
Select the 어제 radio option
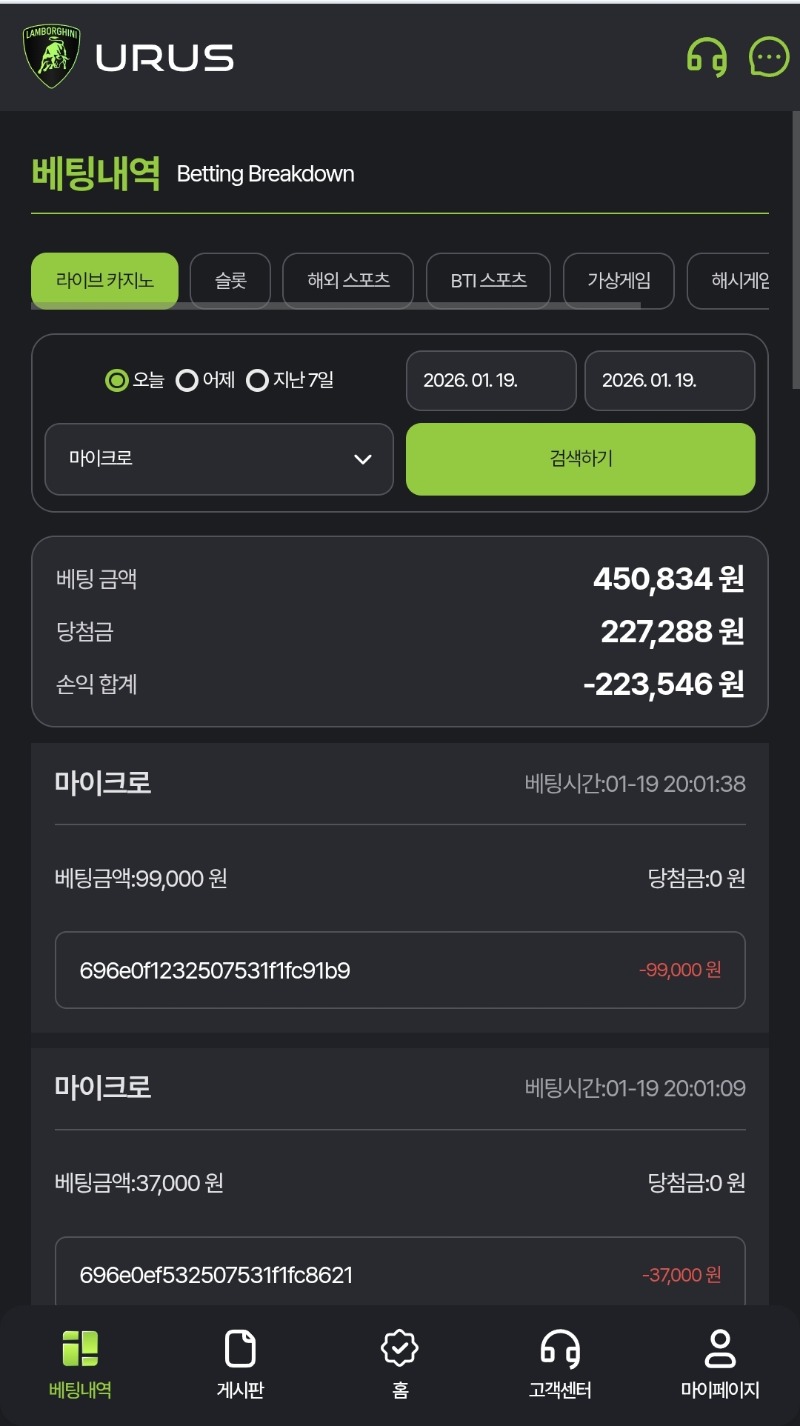(x=187, y=380)
